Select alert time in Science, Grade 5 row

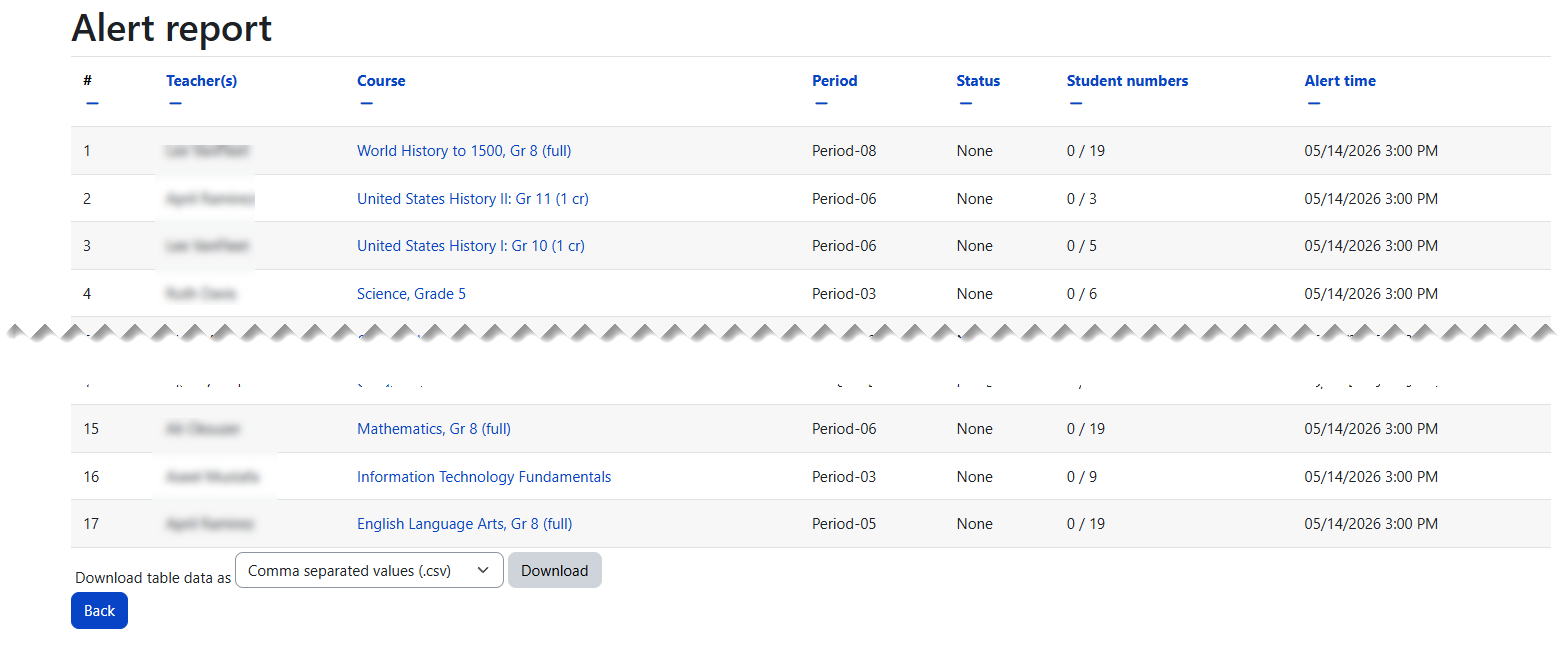click(x=1371, y=294)
